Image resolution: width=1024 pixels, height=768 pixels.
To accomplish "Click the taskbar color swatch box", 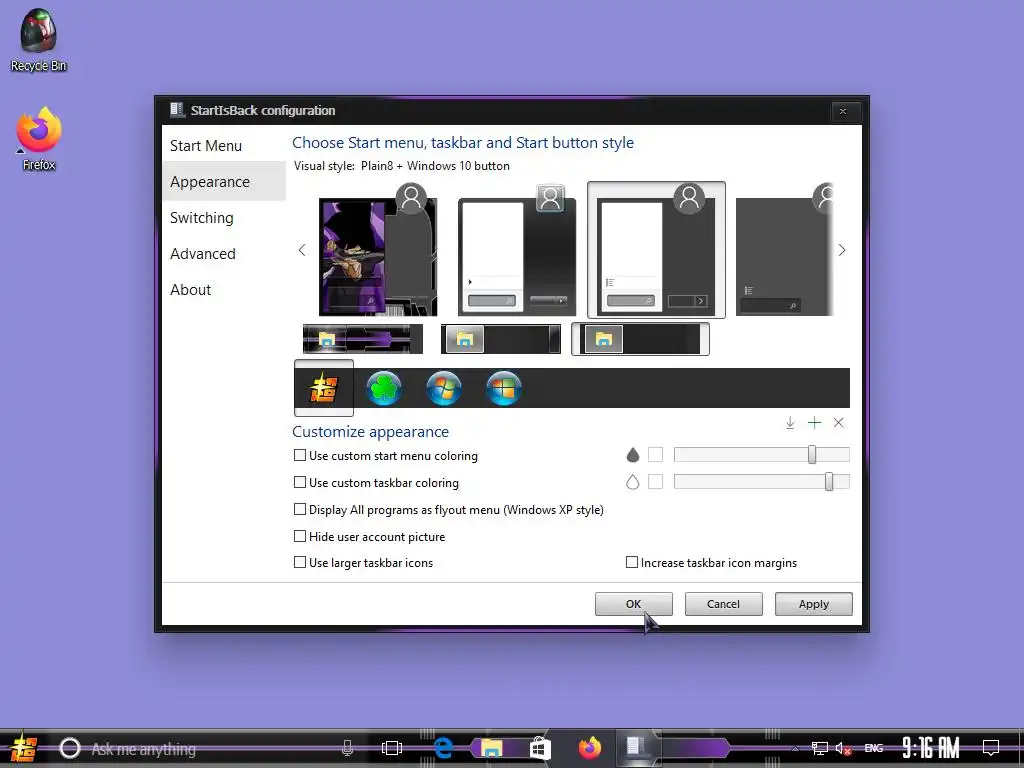I will (x=655, y=482).
